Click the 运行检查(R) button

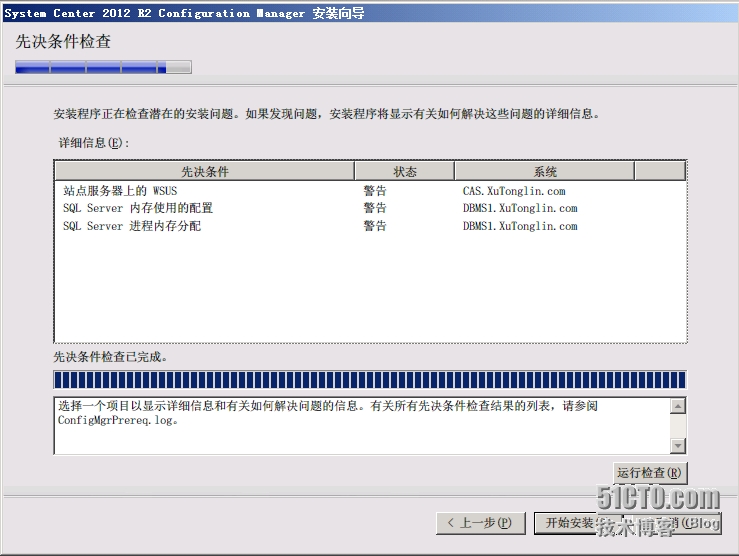point(650,473)
